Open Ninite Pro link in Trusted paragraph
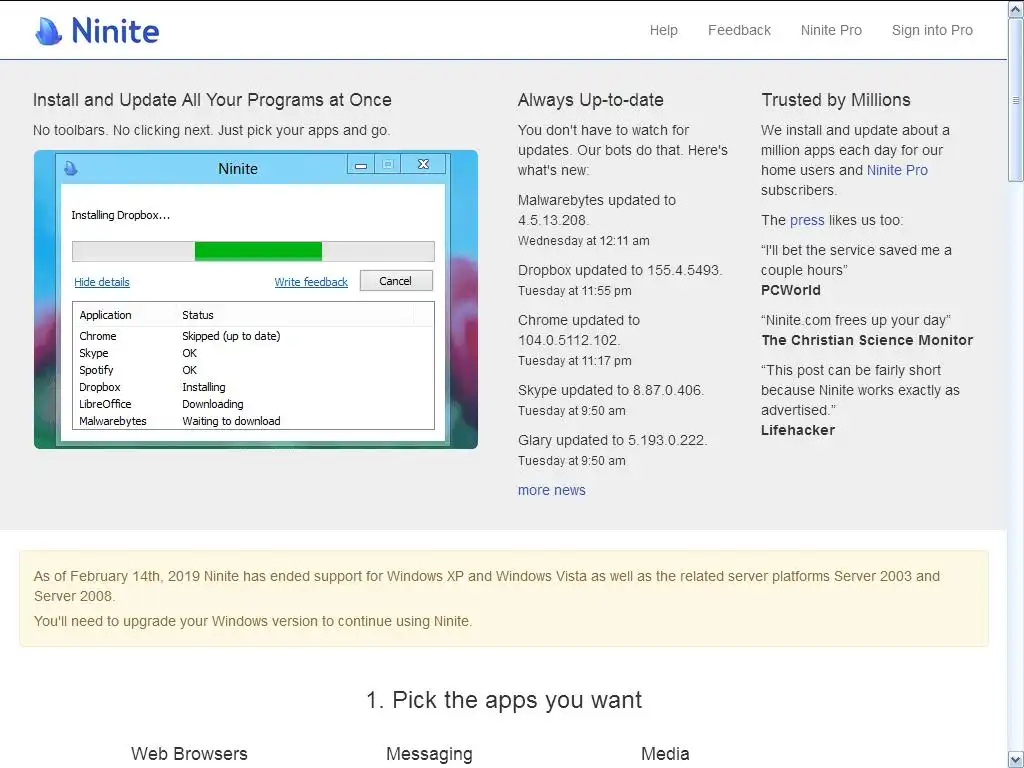Image resolution: width=1024 pixels, height=768 pixels. click(x=897, y=170)
